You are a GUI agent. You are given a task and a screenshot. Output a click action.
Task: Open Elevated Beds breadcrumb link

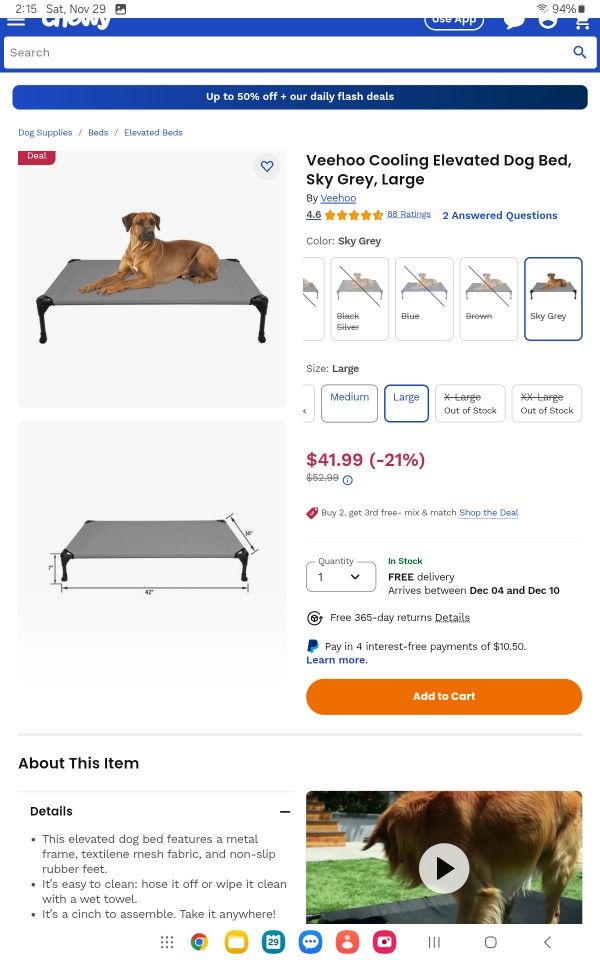(153, 132)
